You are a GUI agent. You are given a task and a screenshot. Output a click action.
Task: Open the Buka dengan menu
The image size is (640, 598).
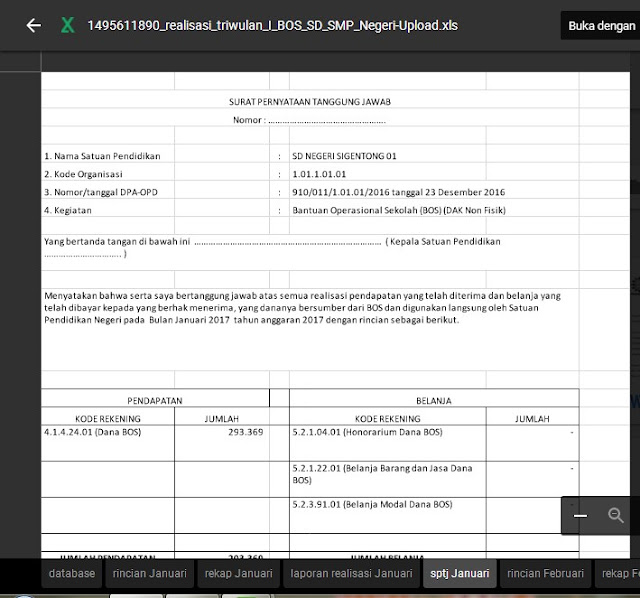(x=601, y=26)
